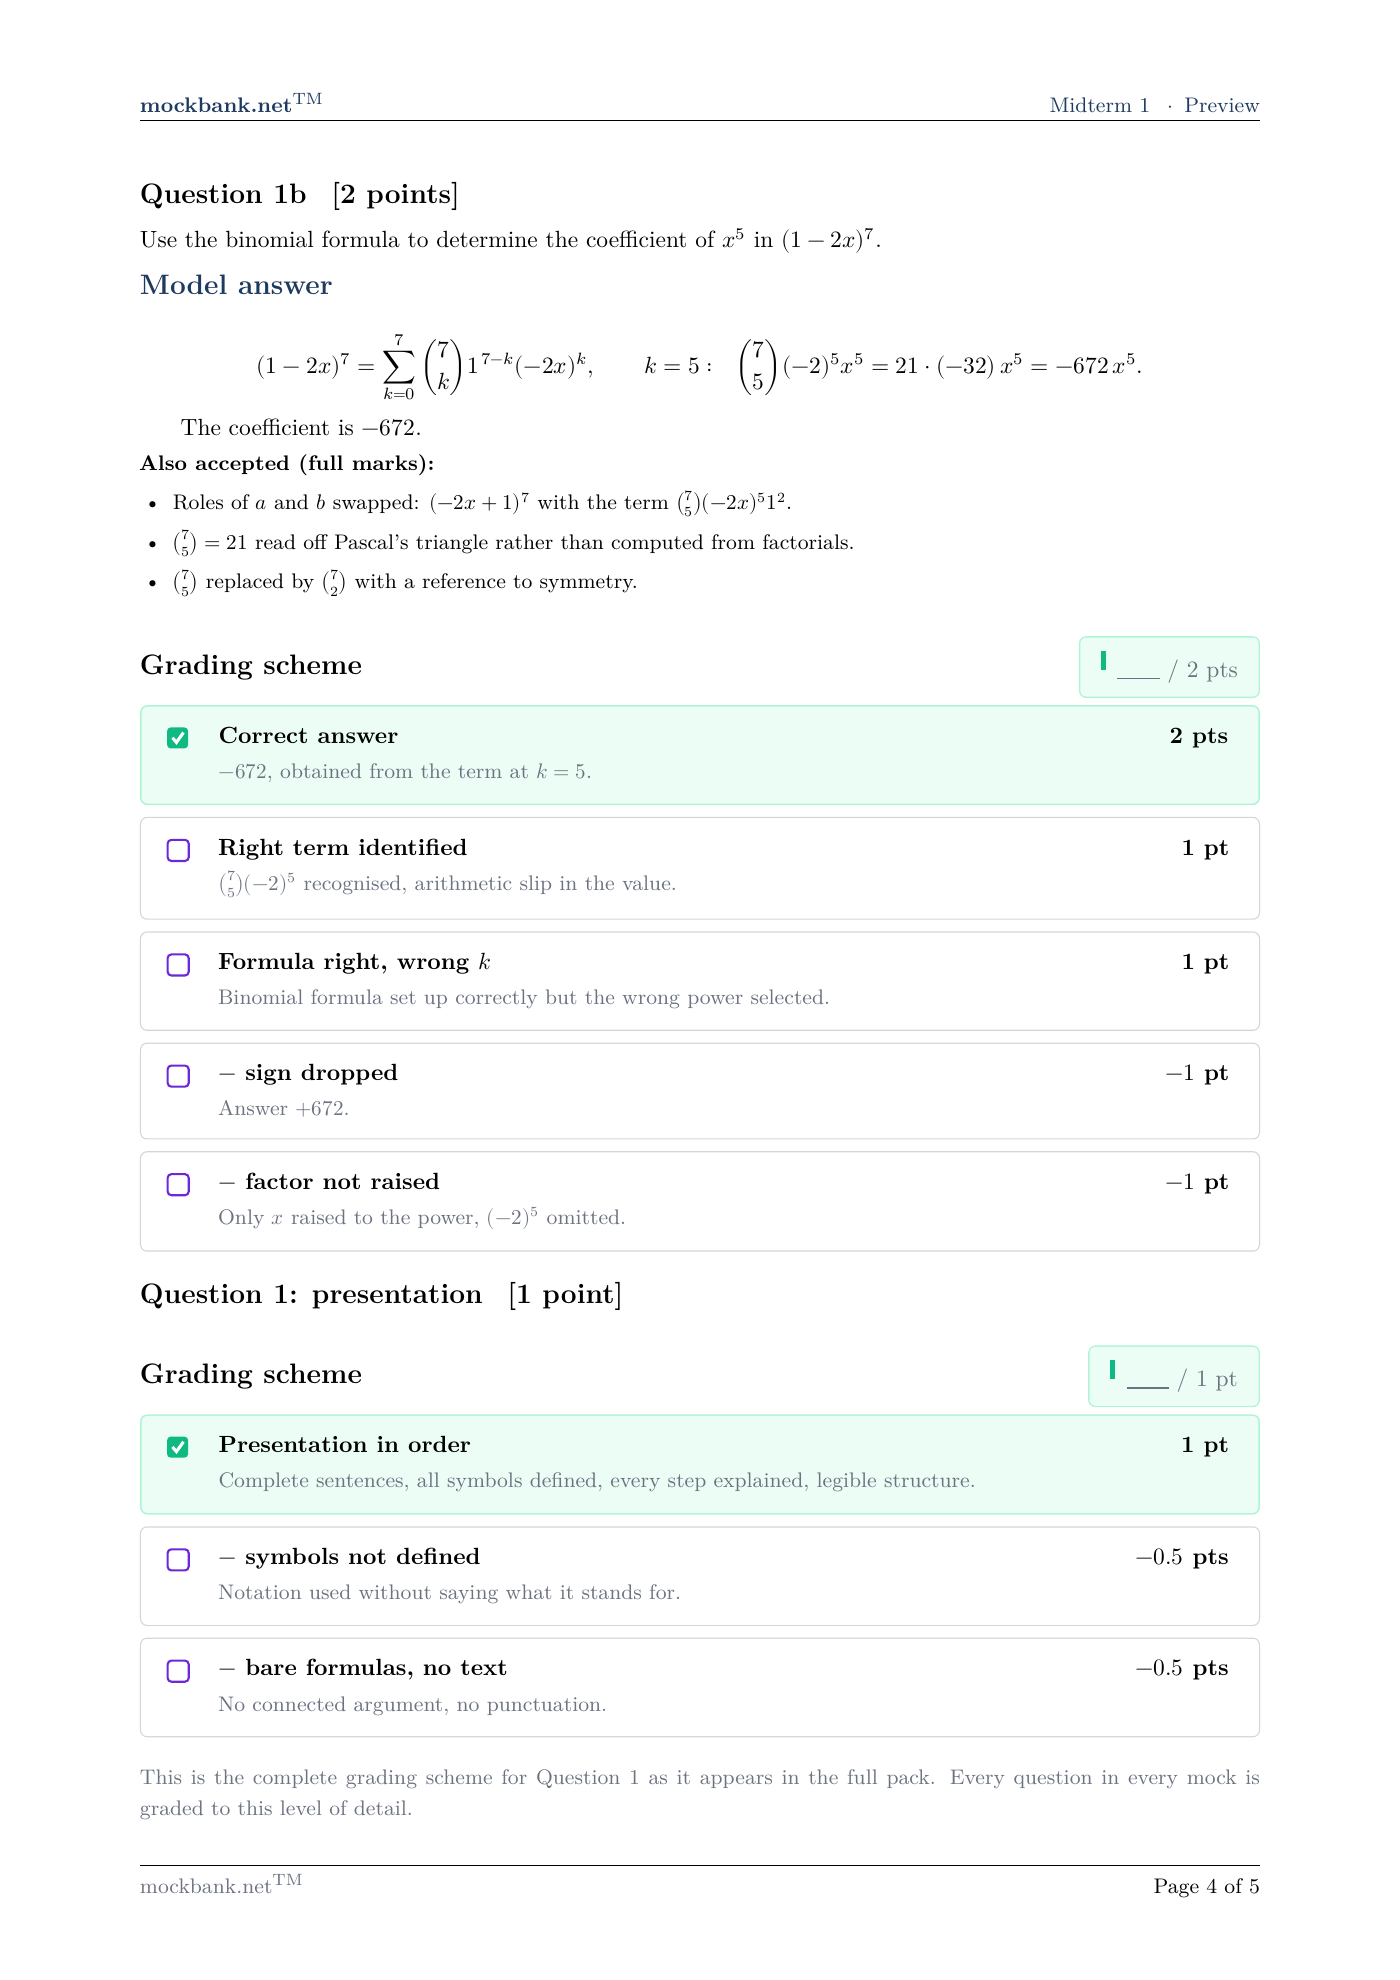Screen dimensions: 1400x1980
Task: Uncheck the Correct answer checkbox
Action: click(x=178, y=738)
